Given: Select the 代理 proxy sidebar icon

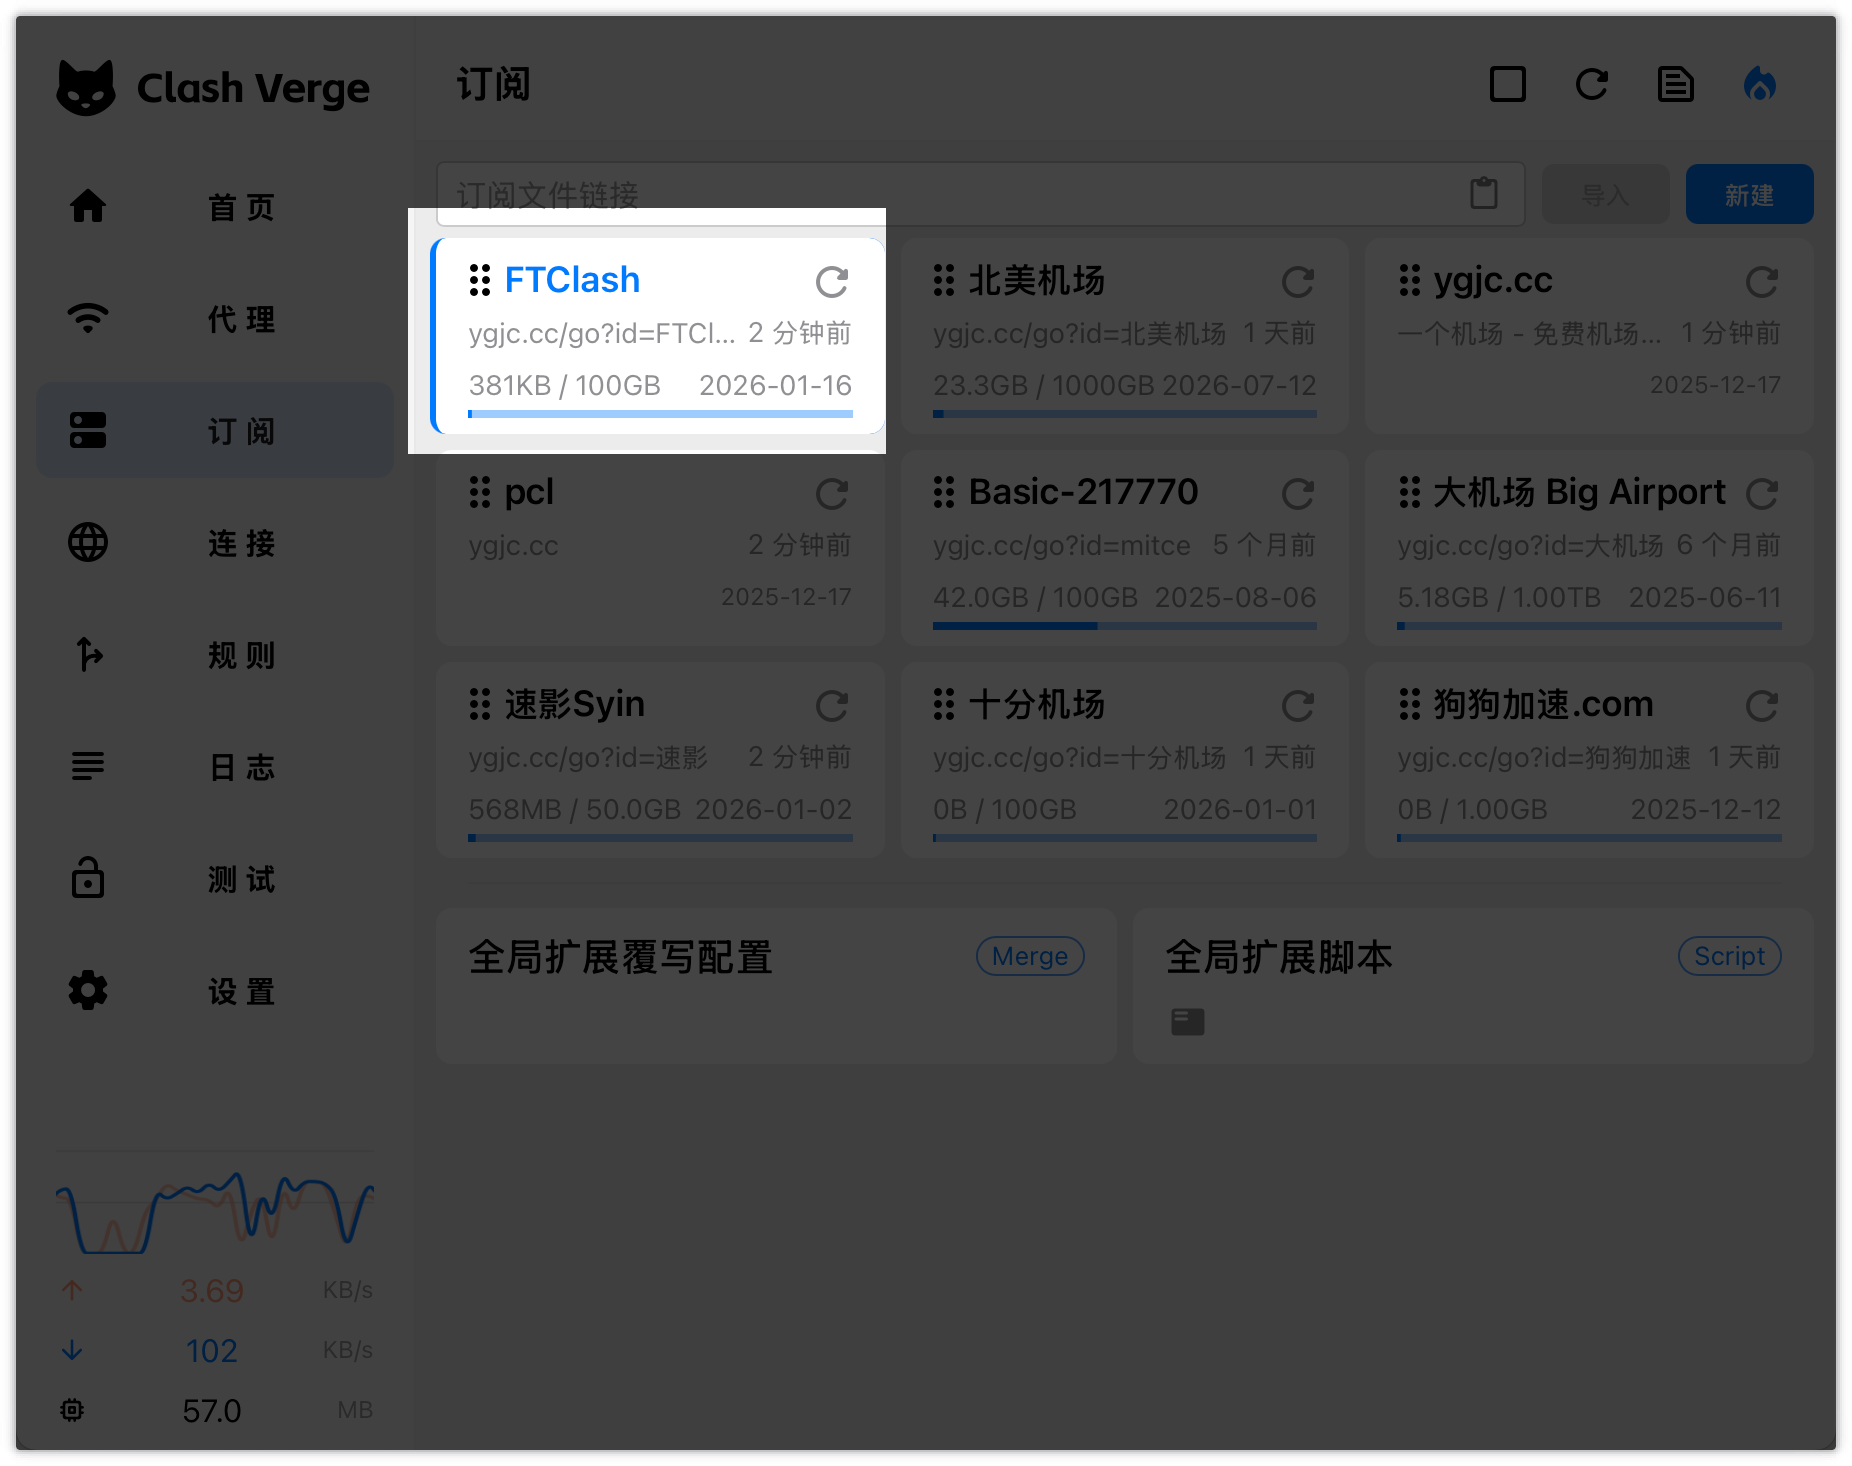Looking at the screenshot, I should (88, 318).
